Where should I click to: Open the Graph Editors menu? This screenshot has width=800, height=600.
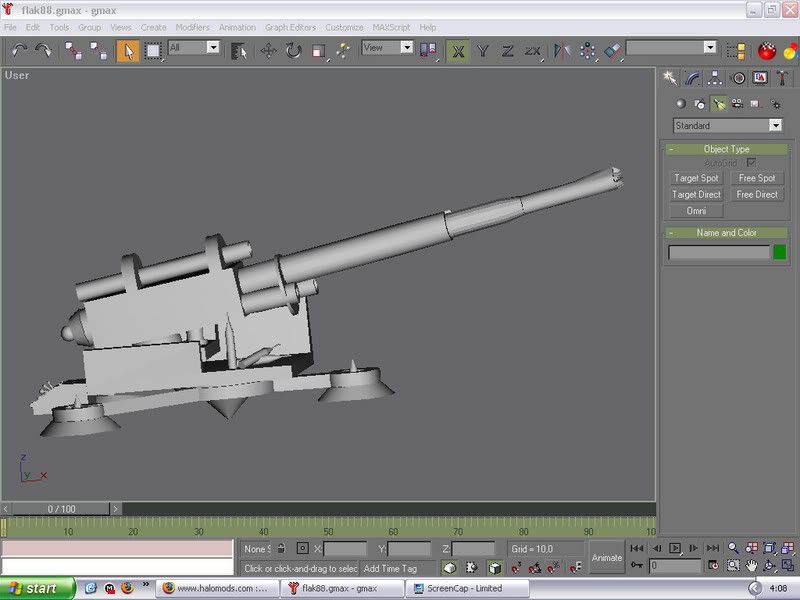click(x=290, y=27)
